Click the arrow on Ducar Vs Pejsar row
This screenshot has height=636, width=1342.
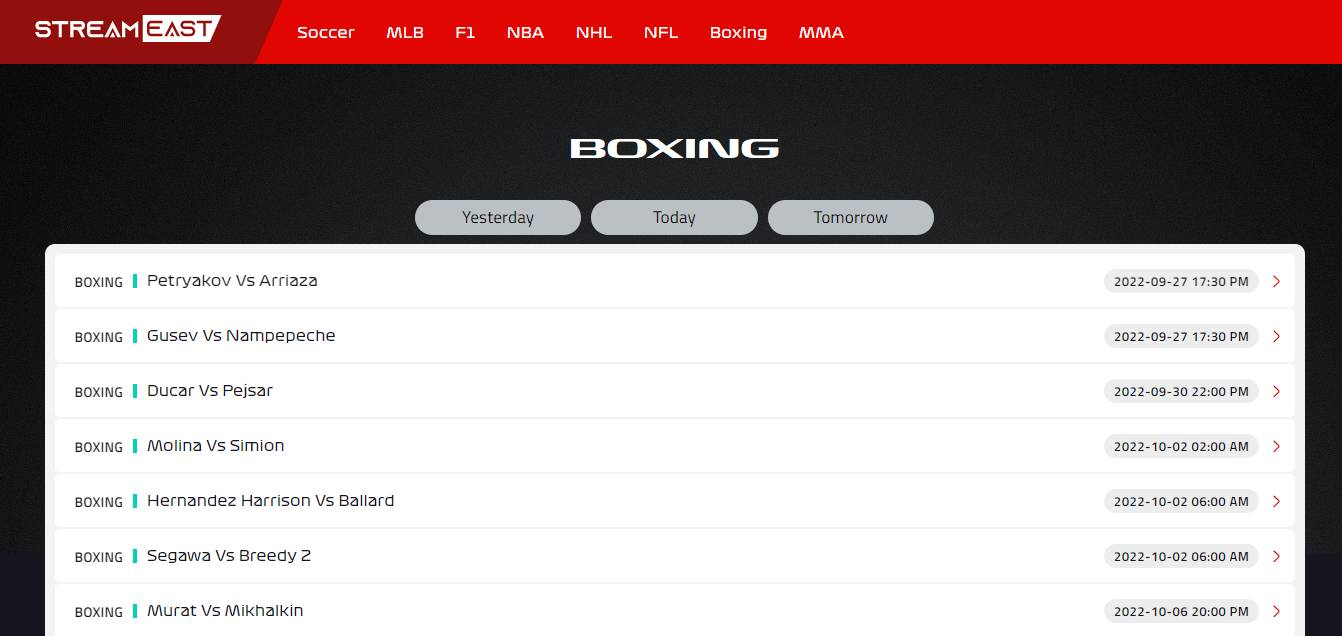pos(1276,392)
